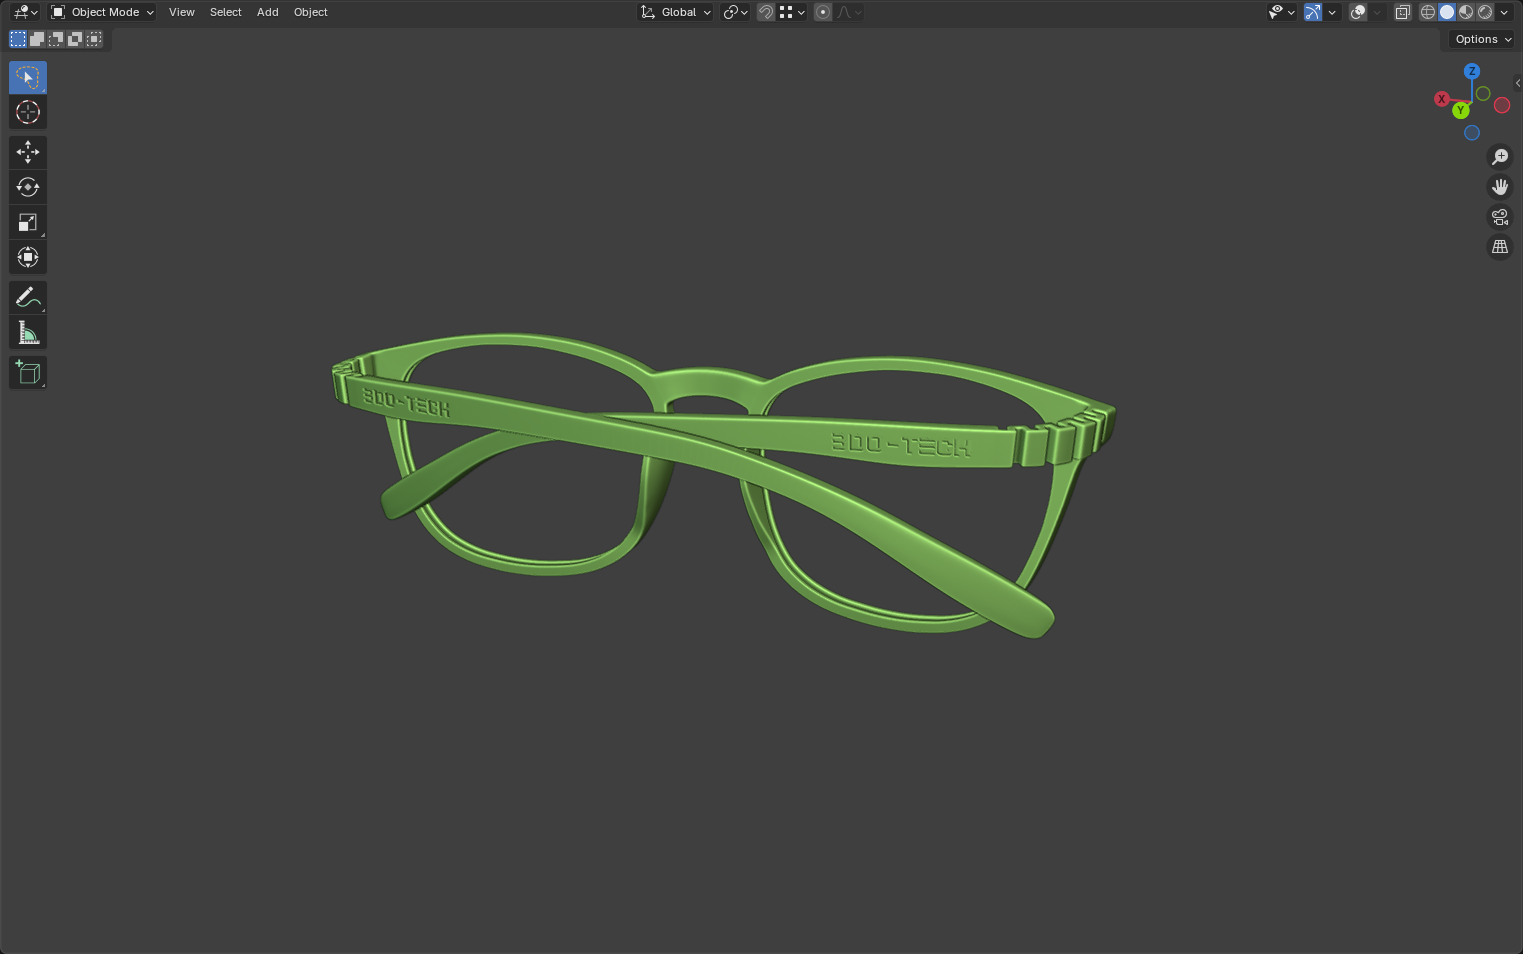This screenshot has height=954, width=1523.
Task: Expand the Options dropdown
Action: [x=1482, y=39]
